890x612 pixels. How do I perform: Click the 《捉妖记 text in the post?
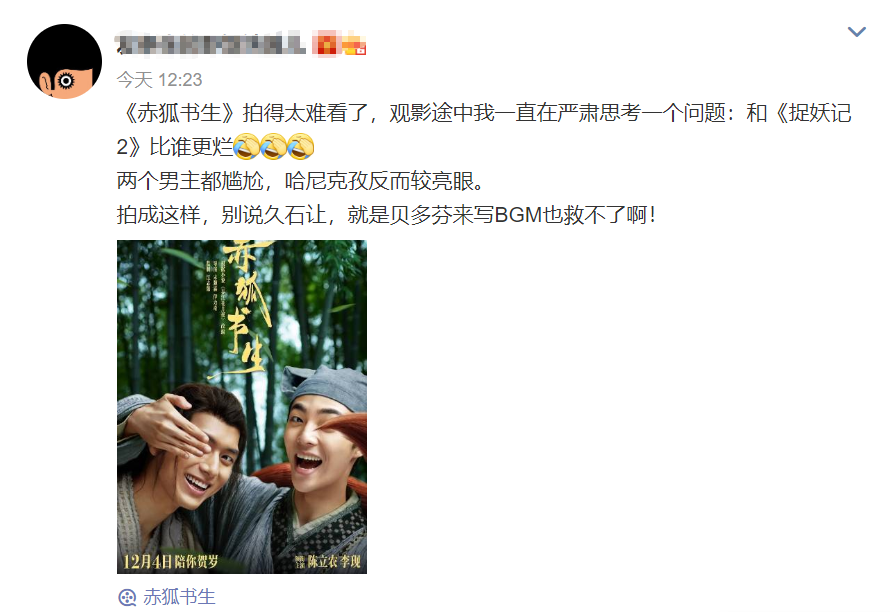[812, 113]
